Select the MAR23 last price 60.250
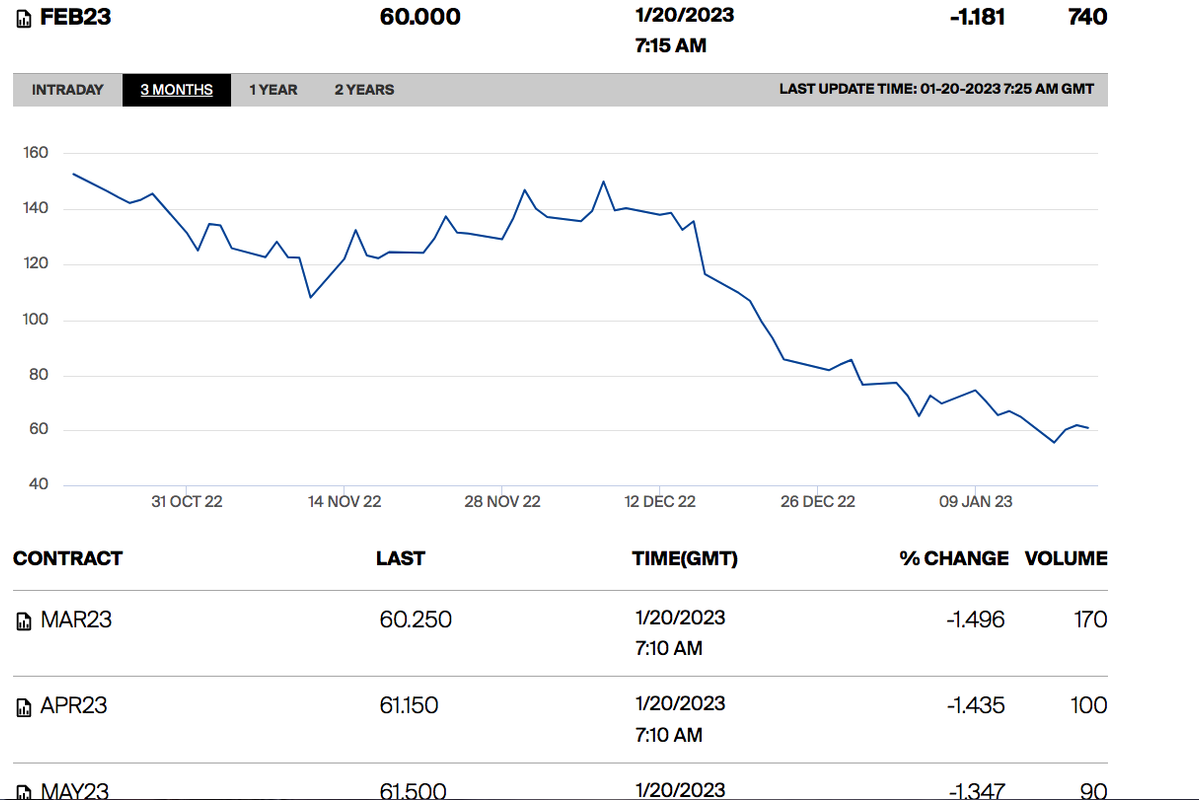 (415, 620)
